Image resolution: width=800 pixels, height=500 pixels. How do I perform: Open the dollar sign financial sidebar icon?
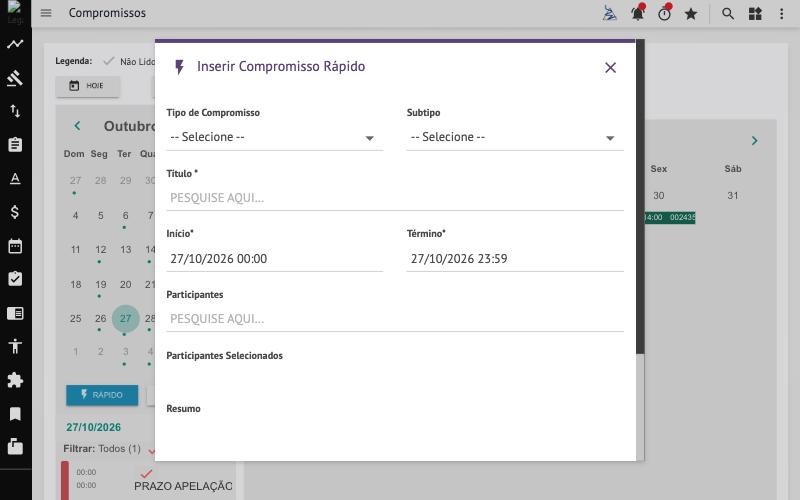click(x=15, y=212)
